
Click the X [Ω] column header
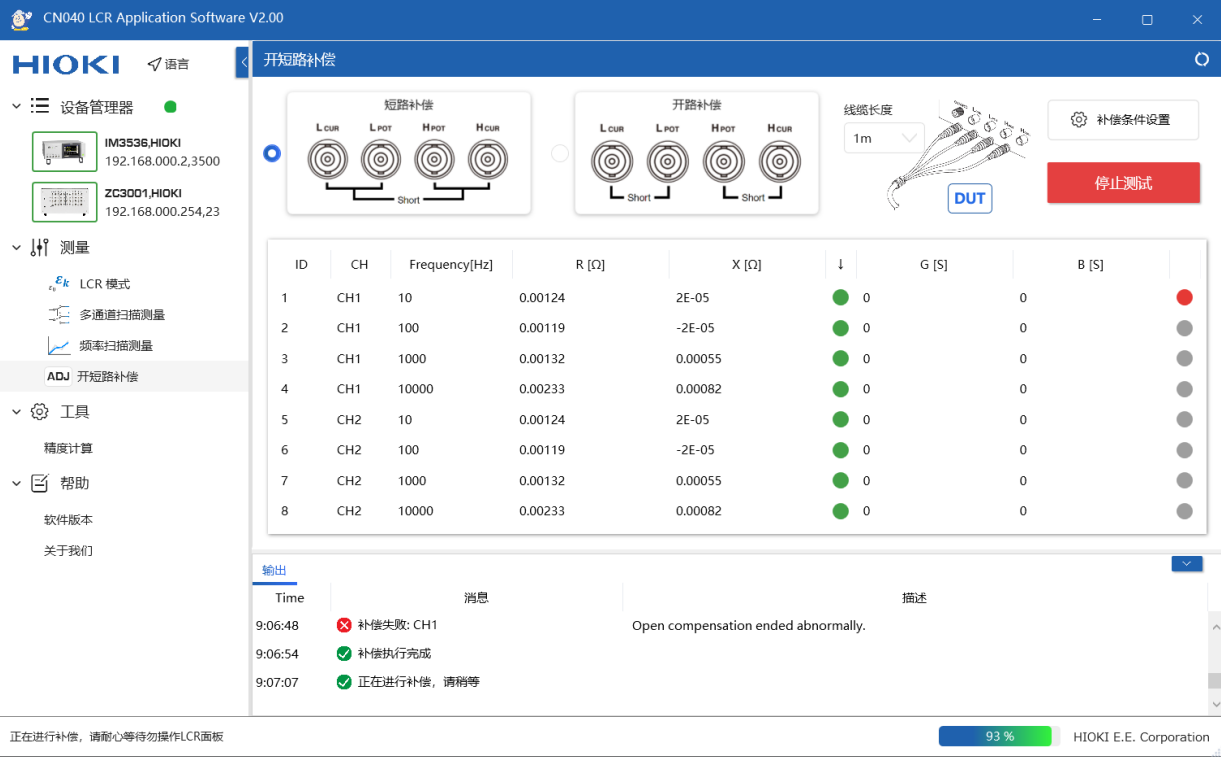(747, 264)
